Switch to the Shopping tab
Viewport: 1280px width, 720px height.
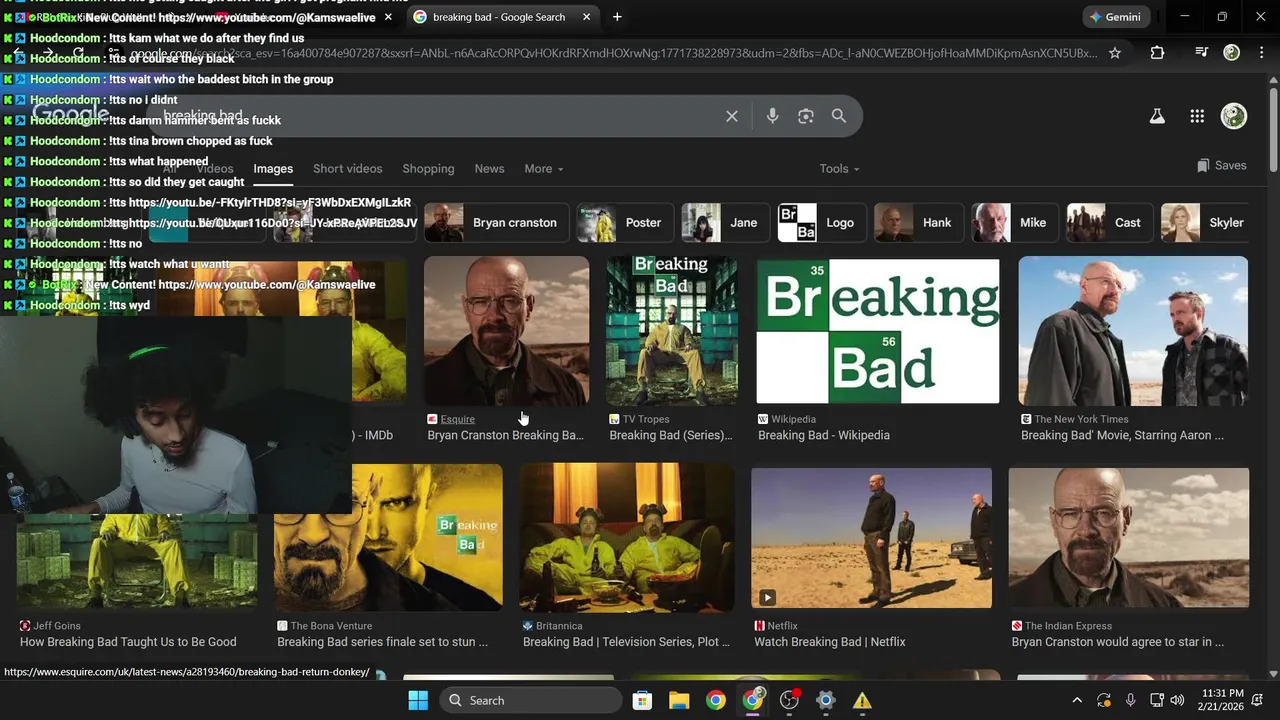click(x=428, y=169)
